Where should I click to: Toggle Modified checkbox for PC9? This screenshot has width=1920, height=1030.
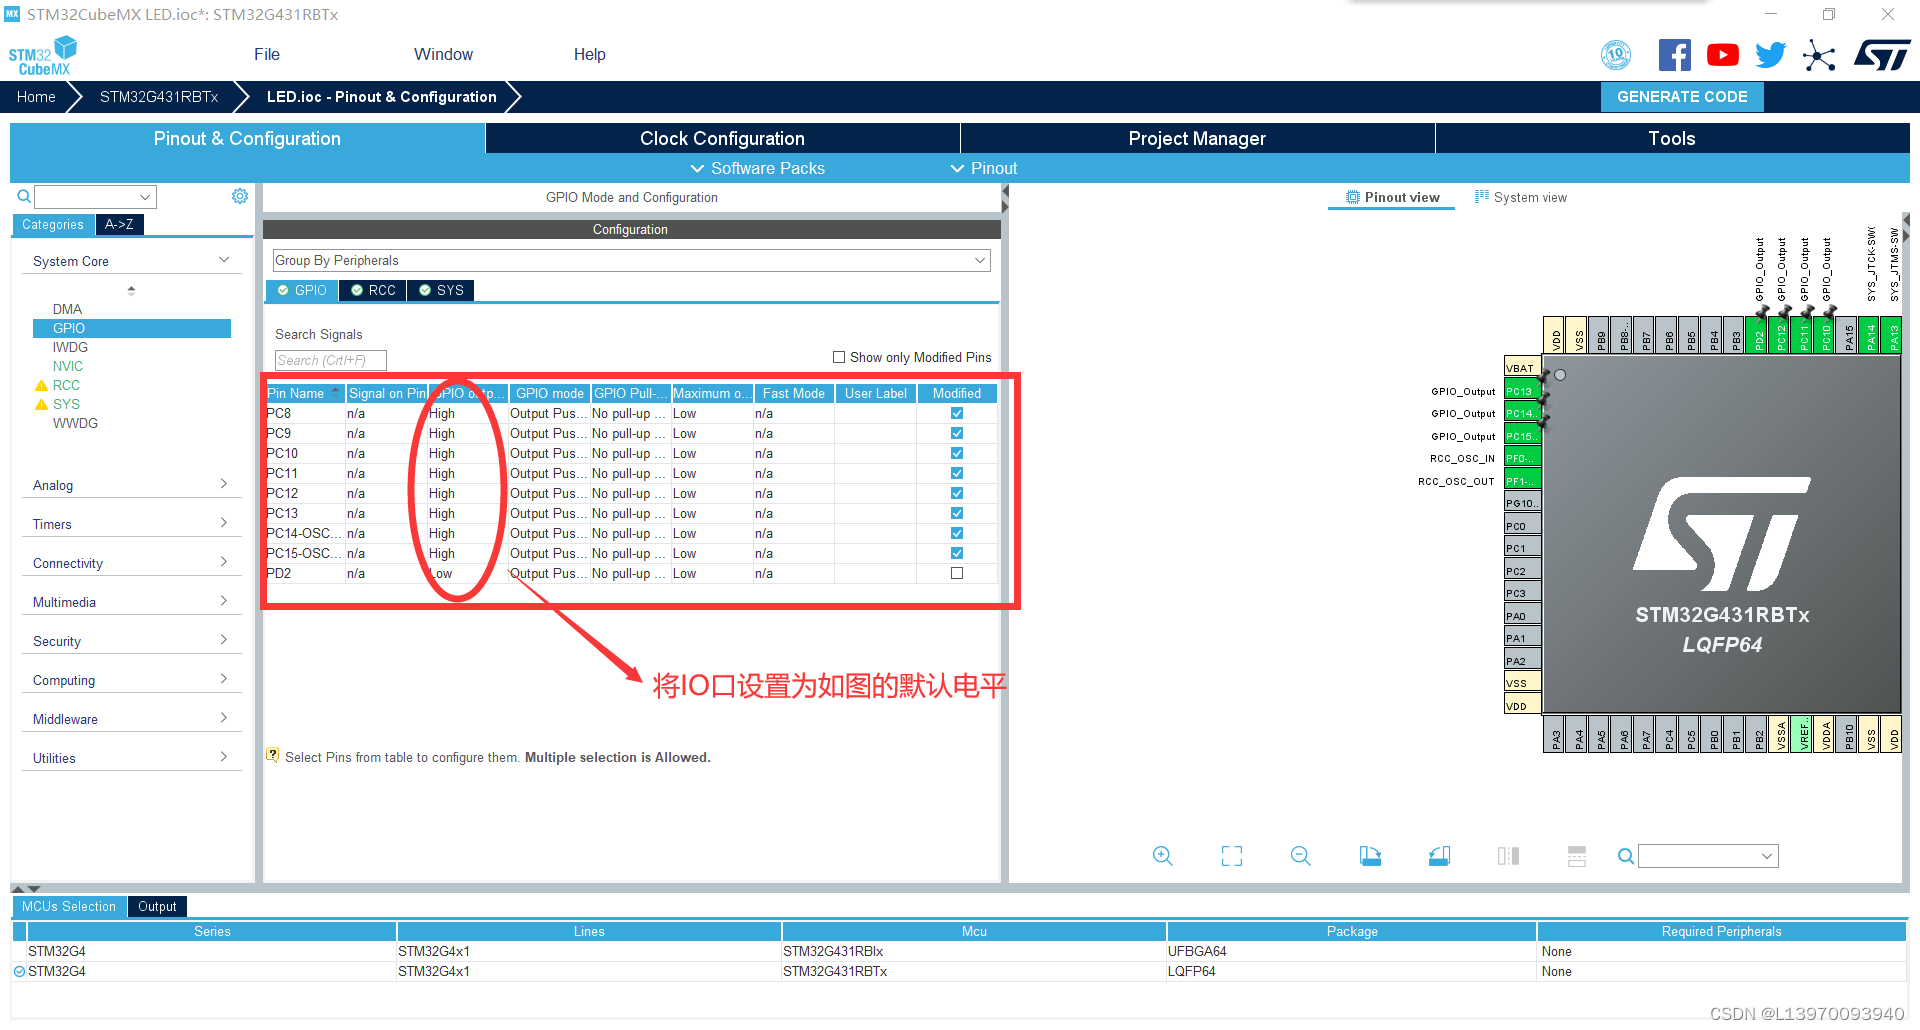pyautogui.click(x=957, y=433)
